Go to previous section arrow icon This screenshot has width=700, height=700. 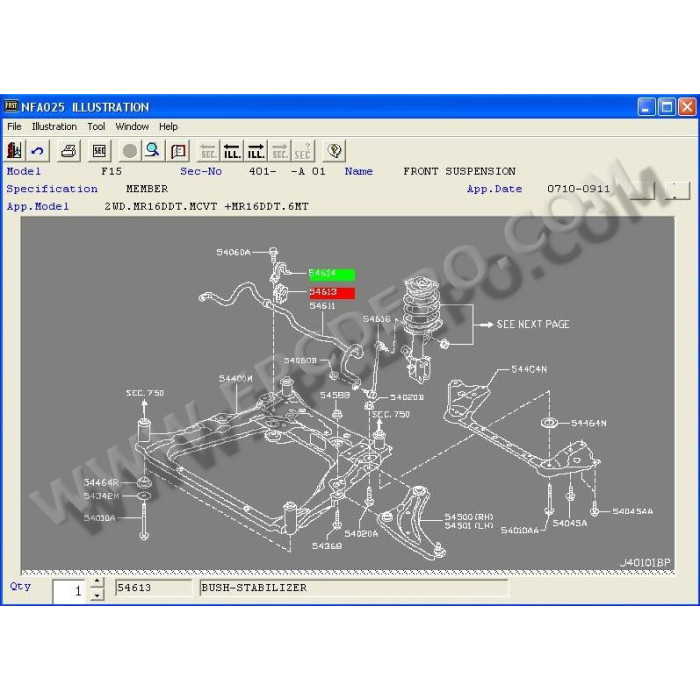pyautogui.click(x=208, y=151)
